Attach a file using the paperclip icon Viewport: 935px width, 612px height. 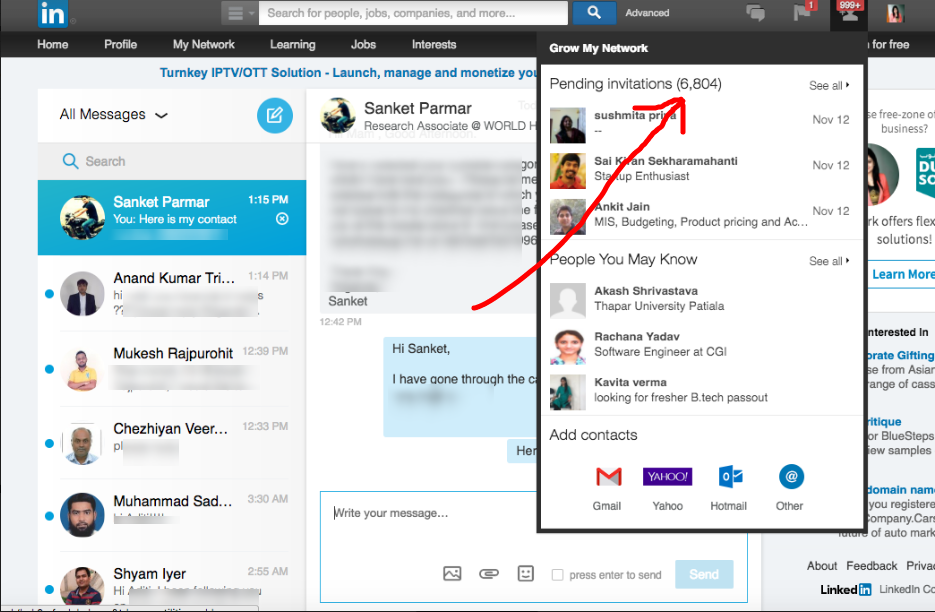[x=489, y=573]
